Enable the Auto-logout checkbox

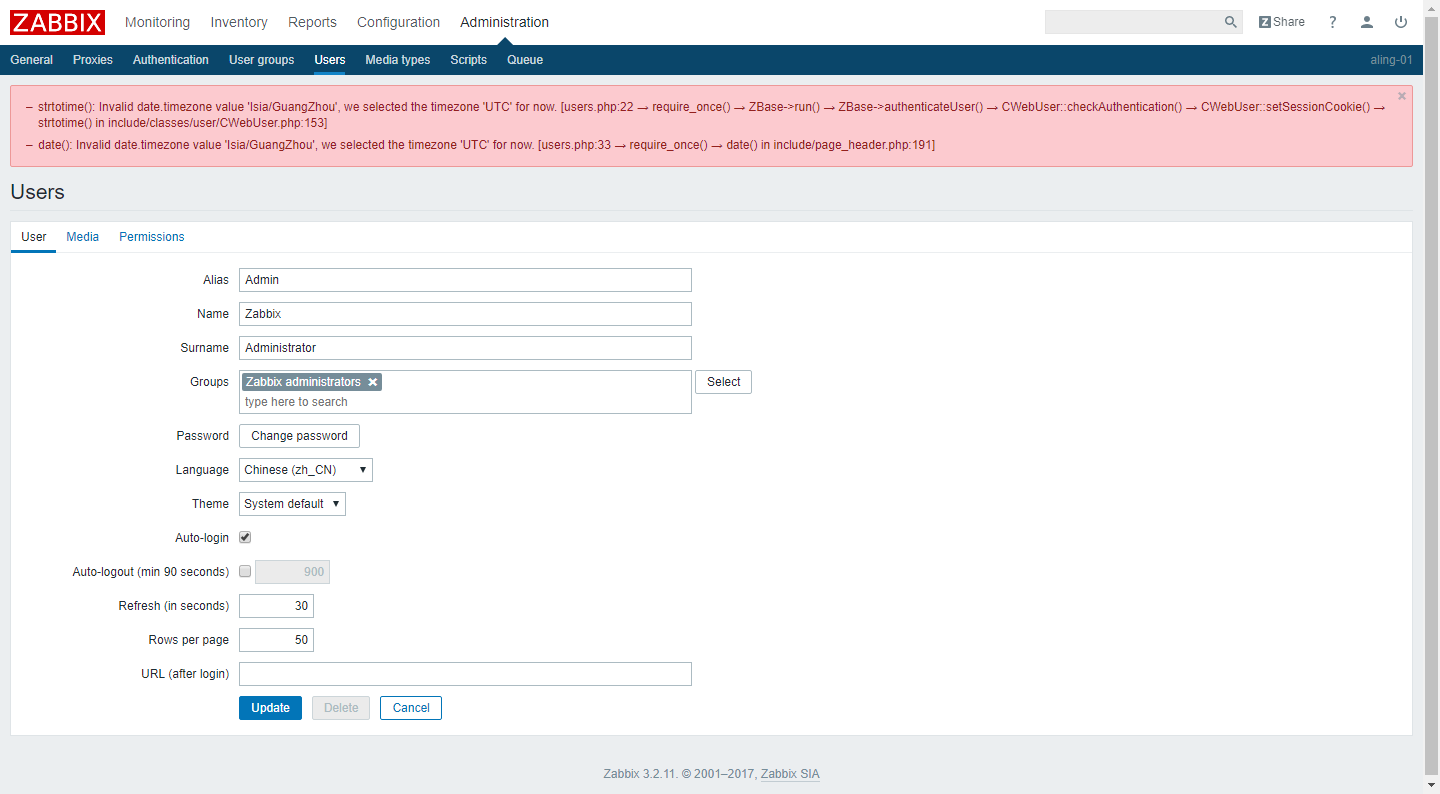pos(245,572)
